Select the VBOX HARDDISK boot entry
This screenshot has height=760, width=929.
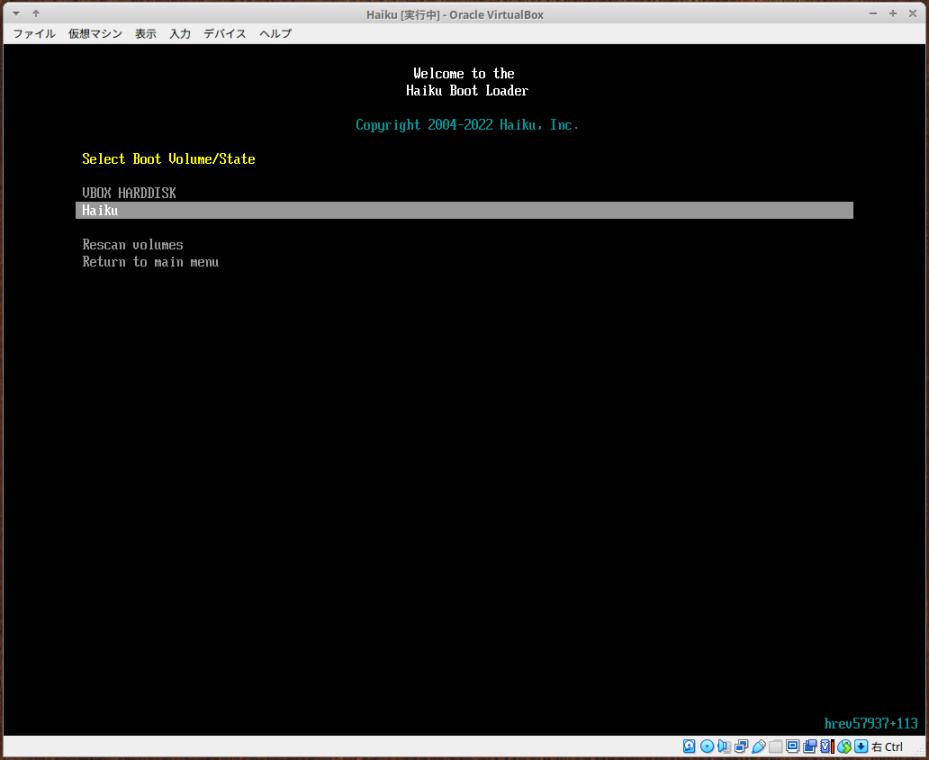pos(129,193)
